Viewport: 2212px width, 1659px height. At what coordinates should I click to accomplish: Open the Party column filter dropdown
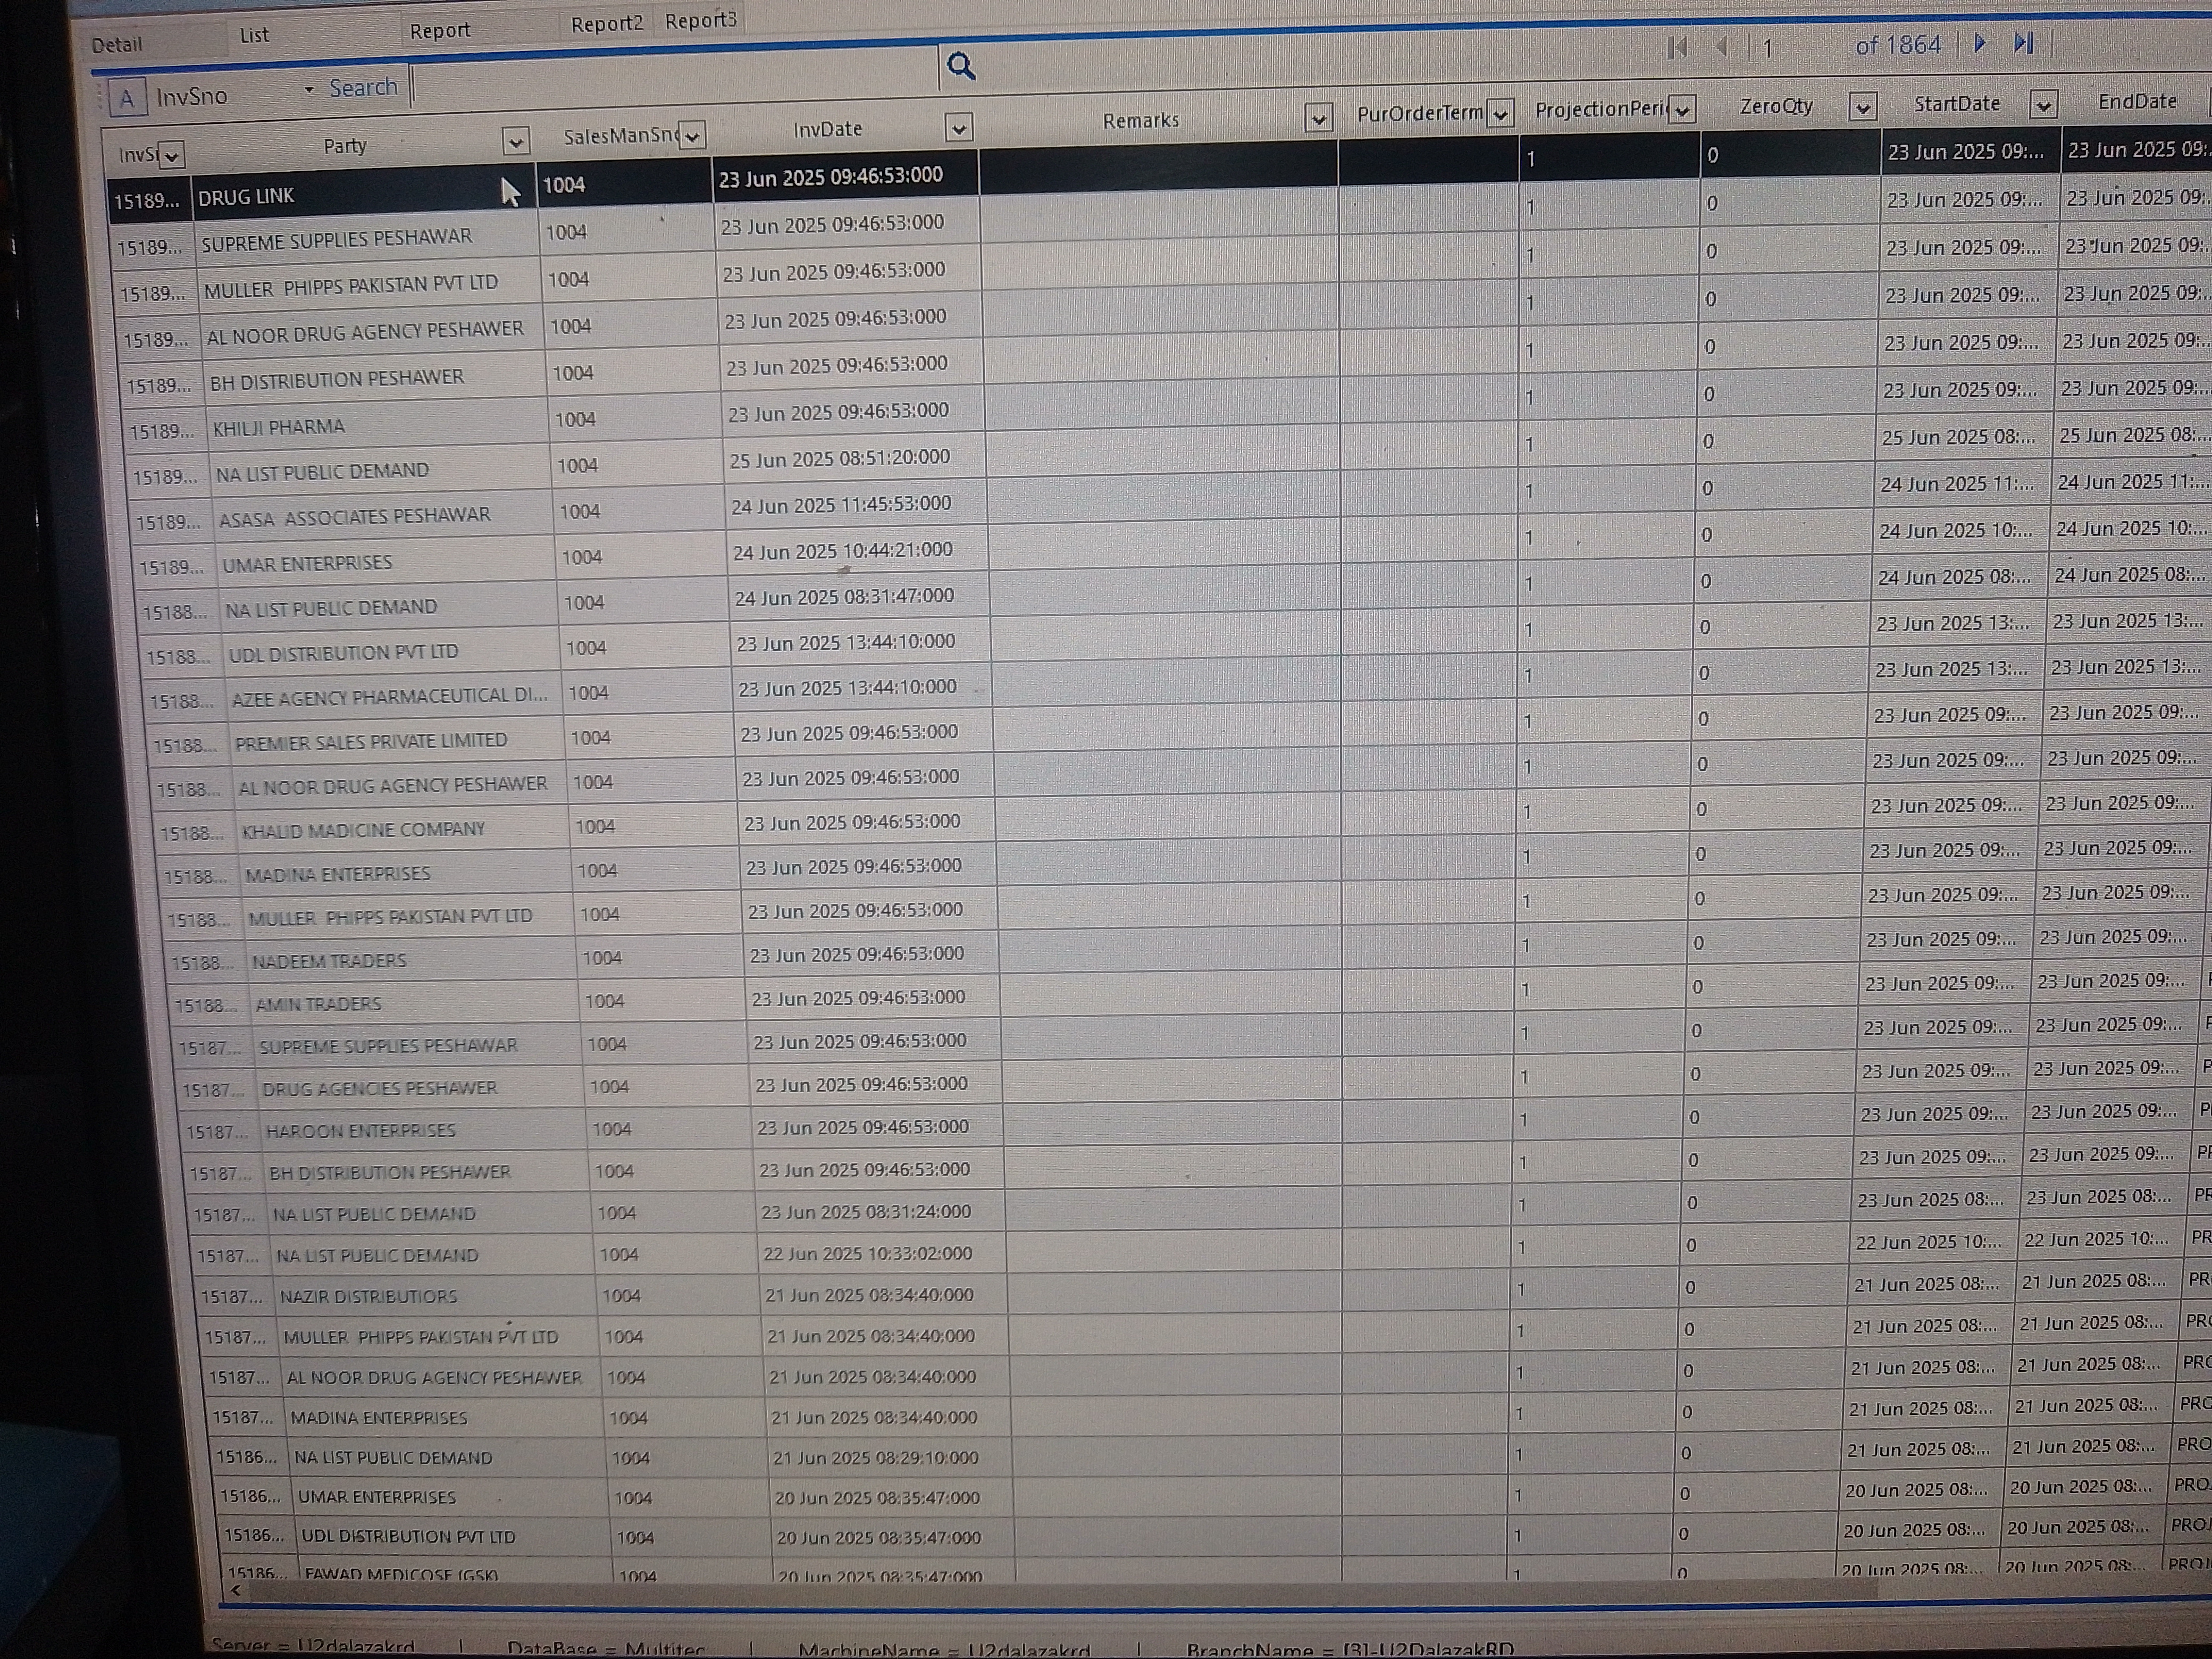[515, 142]
